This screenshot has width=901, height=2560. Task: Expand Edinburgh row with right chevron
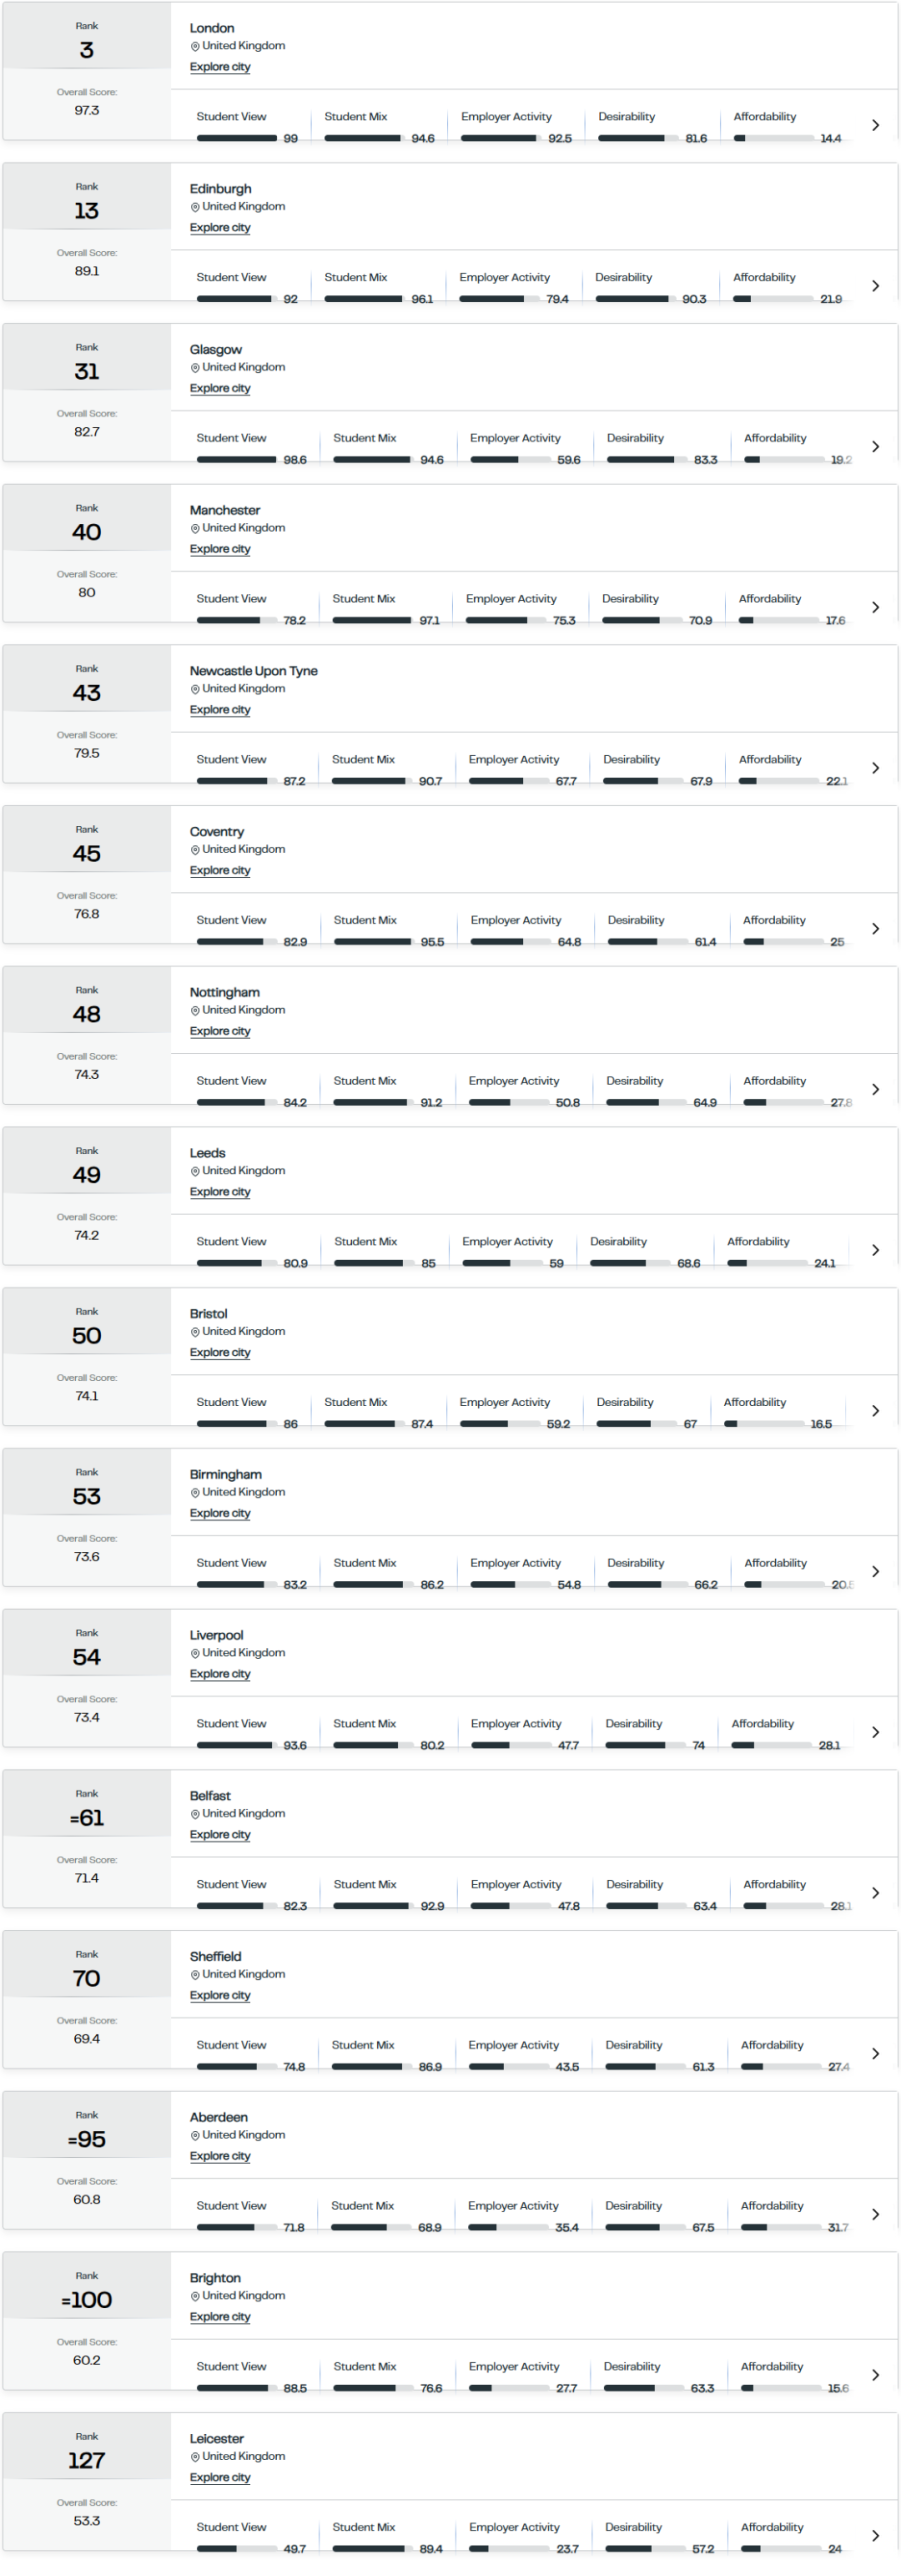[875, 286]
